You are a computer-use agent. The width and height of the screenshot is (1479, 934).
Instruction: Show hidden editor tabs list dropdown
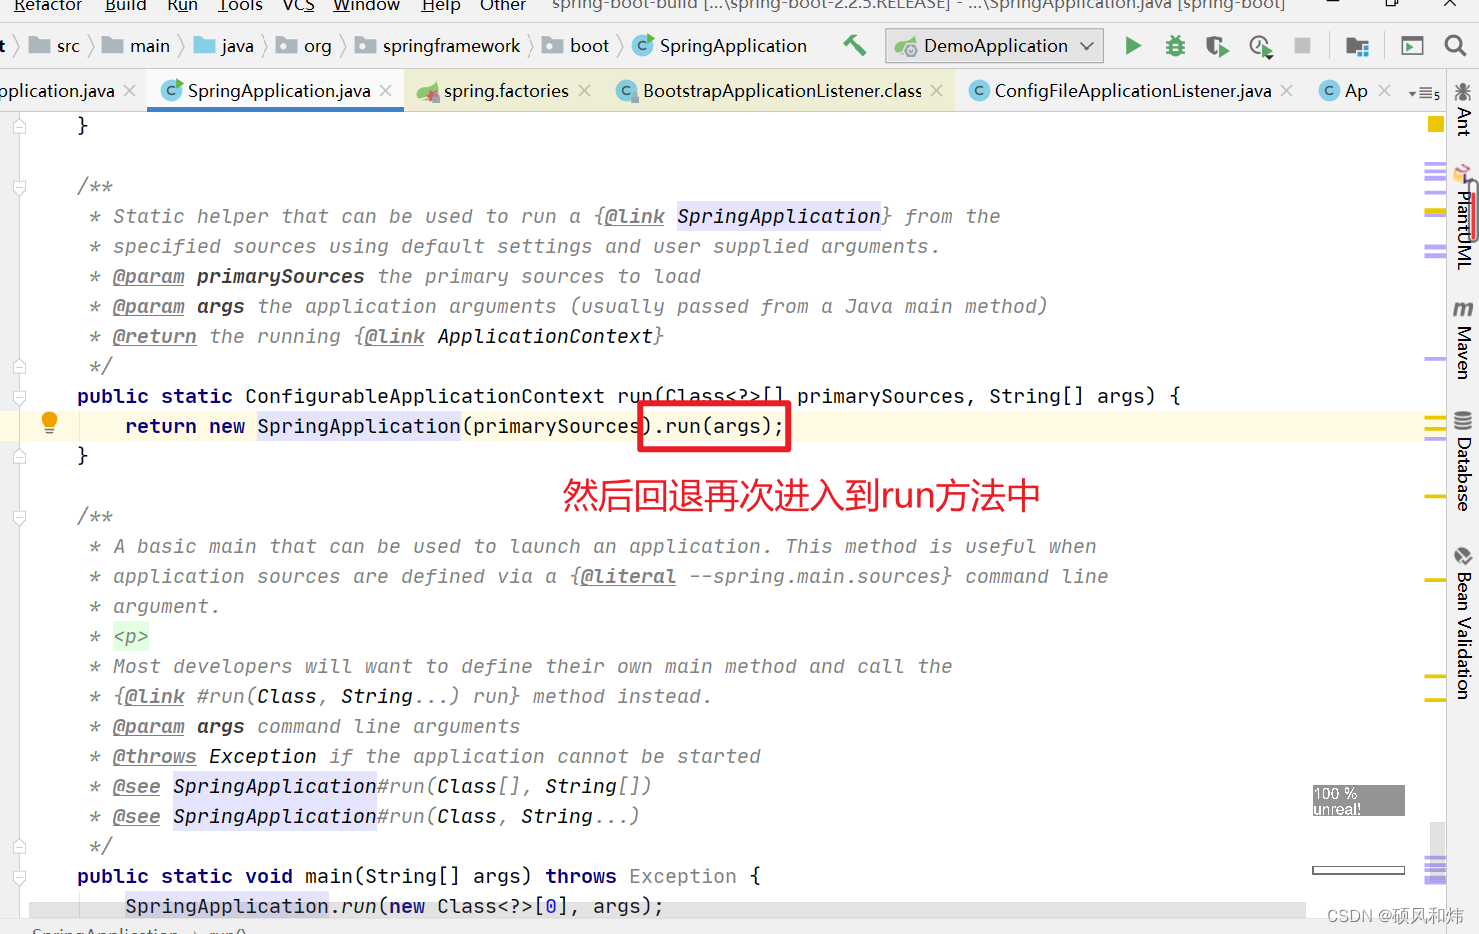click(x=1424, y=92)
